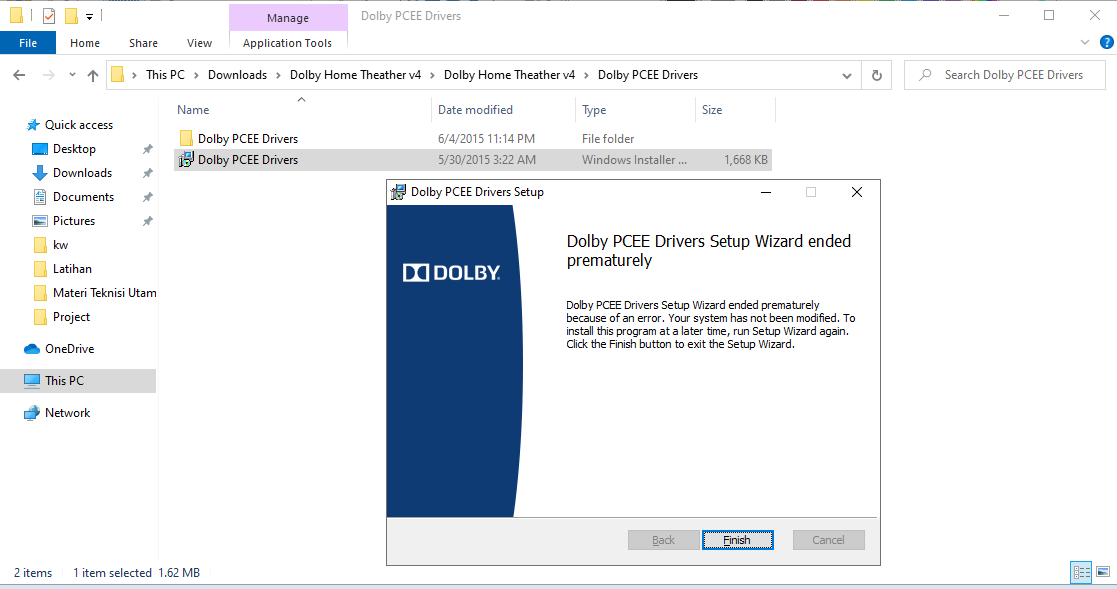This screenshot has width=1117, height=589.
Task: Open Documents in navigation pane
Action: coord(83,197)
